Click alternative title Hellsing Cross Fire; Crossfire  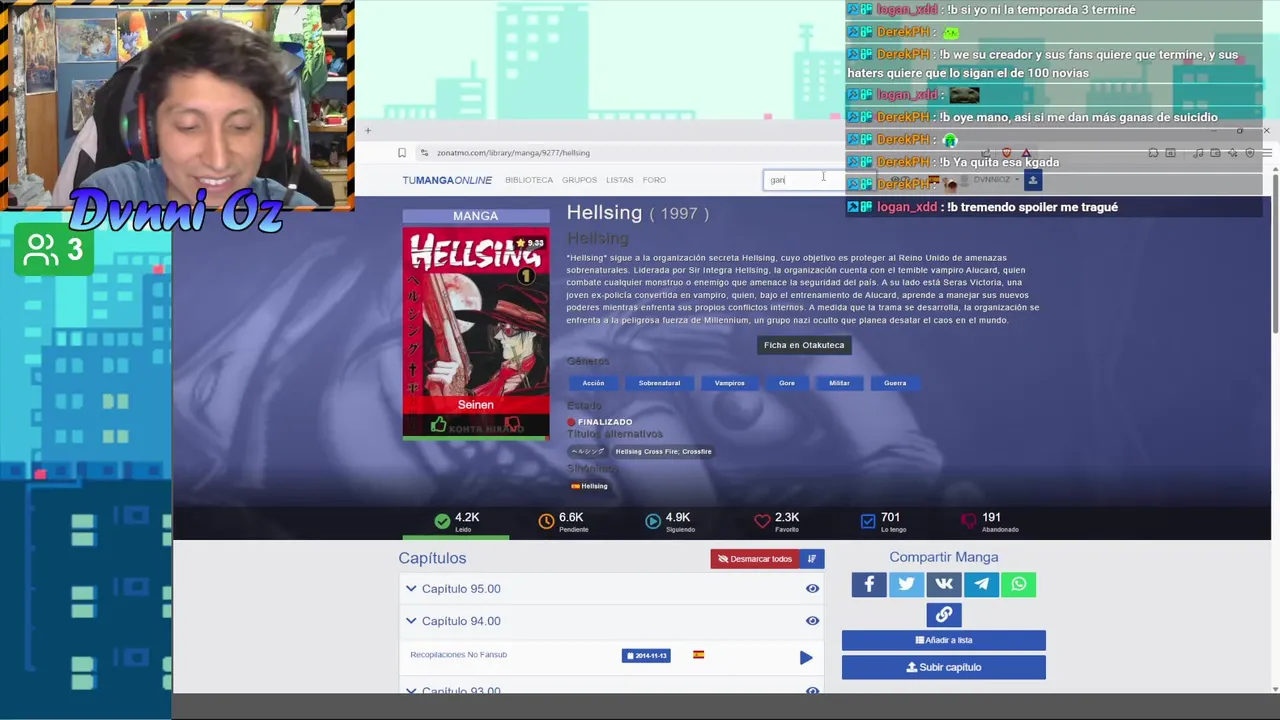click(x=663, y=451)
